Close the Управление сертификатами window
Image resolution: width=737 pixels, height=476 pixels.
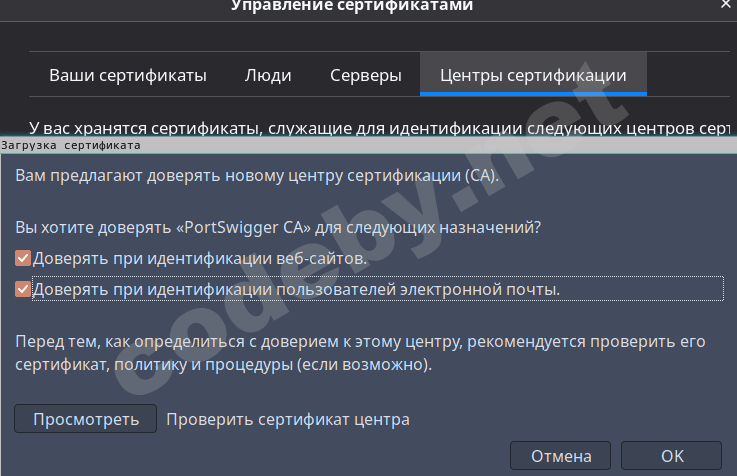coord(726,4)
